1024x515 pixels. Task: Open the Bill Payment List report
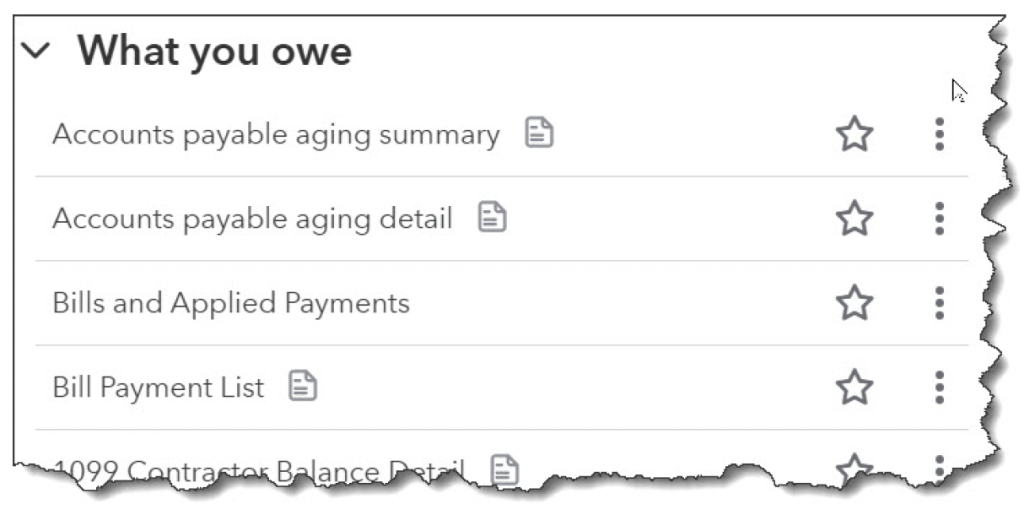158,387
